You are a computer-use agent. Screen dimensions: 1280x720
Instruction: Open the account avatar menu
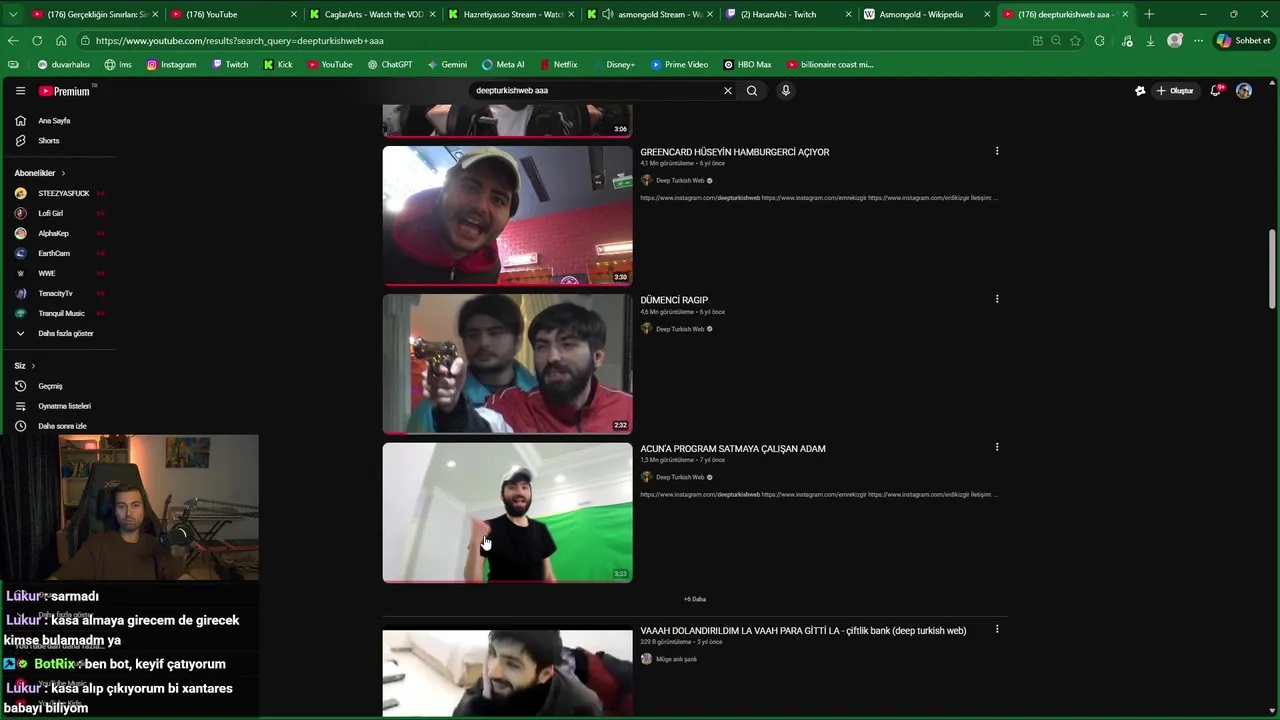(1244, 91)
